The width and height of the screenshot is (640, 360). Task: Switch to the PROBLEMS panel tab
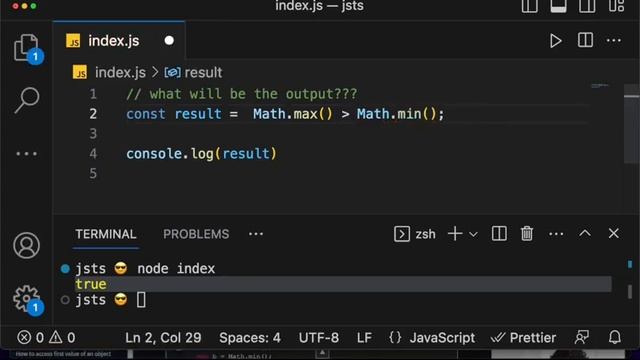point(196,234)
